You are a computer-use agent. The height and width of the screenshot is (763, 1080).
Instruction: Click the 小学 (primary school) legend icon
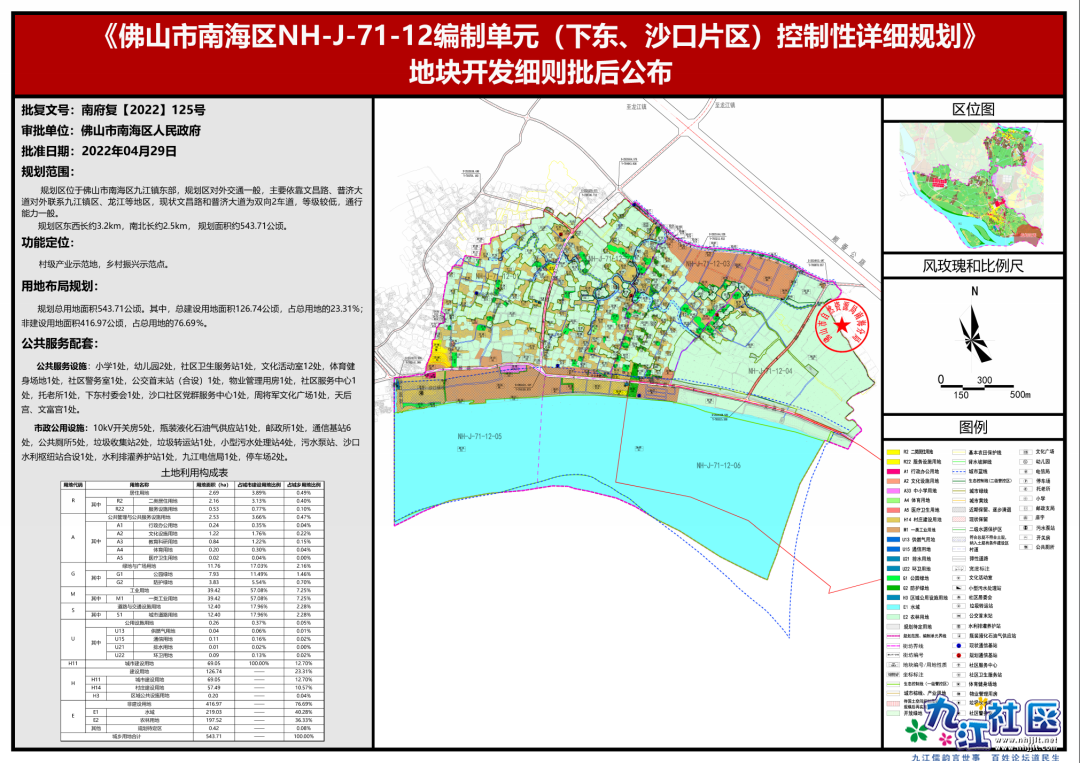[1026, 498]
